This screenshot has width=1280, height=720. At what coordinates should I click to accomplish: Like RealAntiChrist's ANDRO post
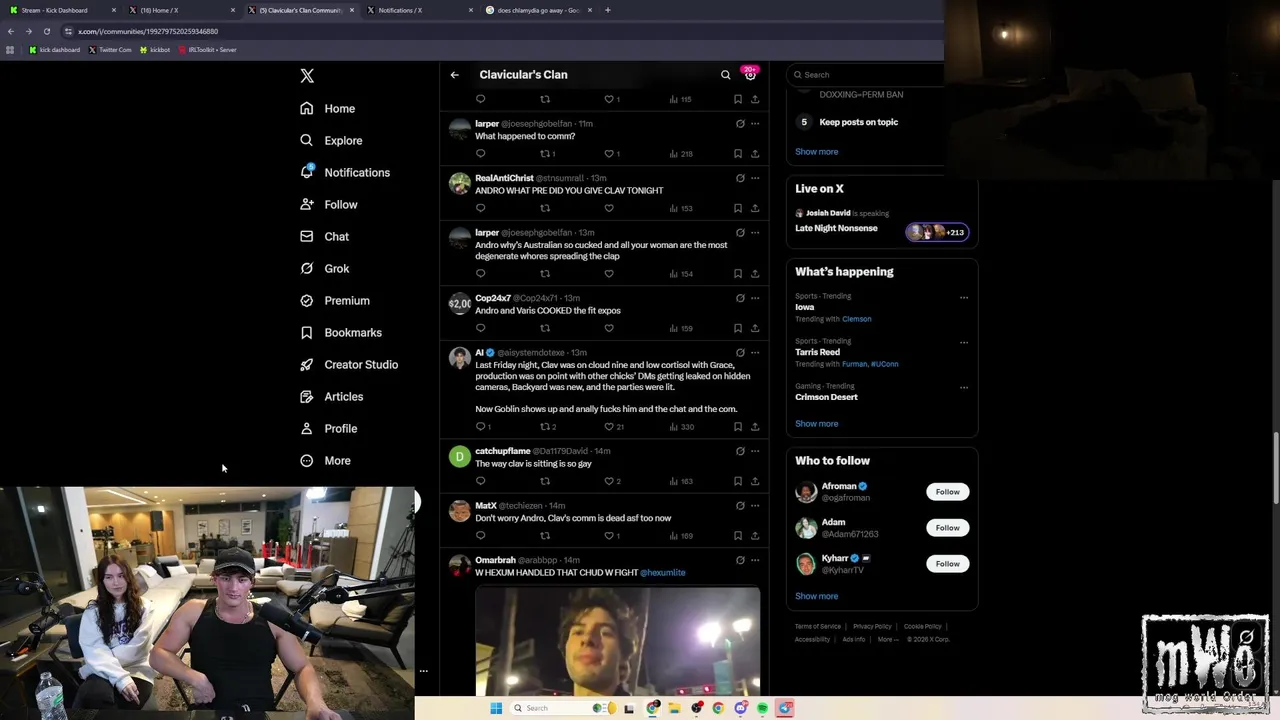coord(609,208)
